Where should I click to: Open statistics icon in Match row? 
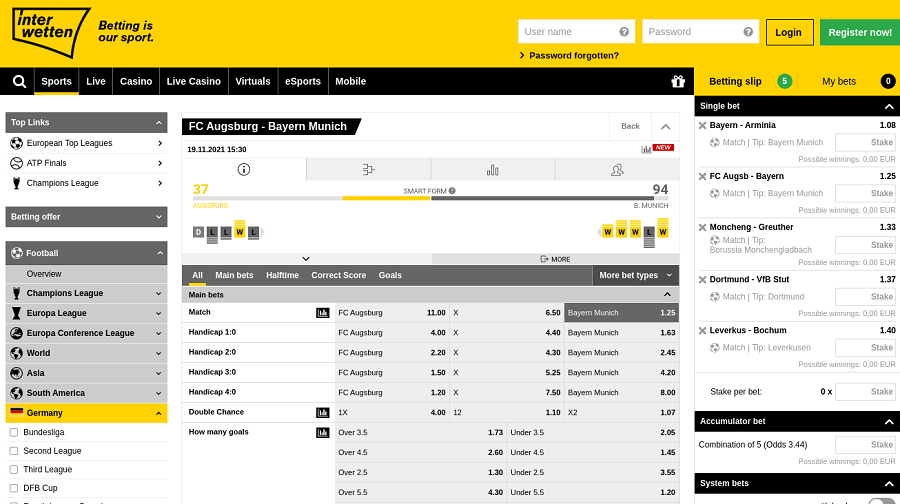[323, 313]
